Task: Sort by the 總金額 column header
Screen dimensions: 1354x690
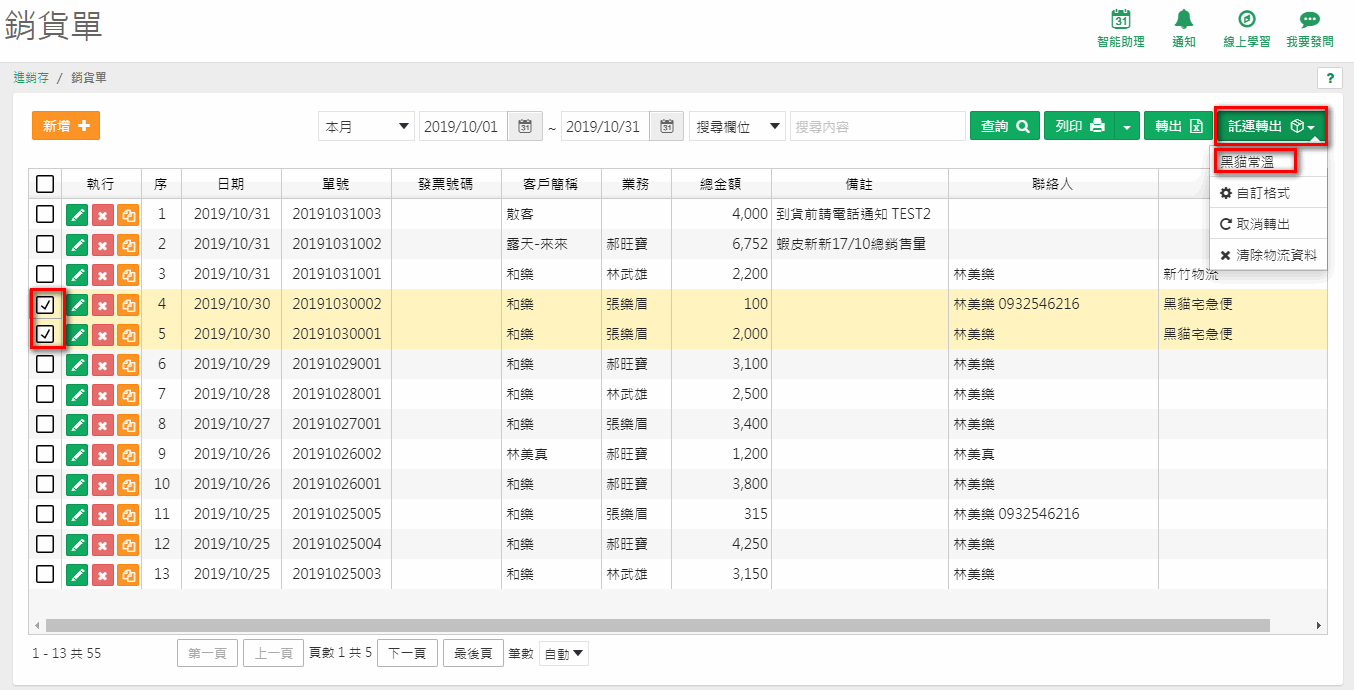Action: point(721,184)
